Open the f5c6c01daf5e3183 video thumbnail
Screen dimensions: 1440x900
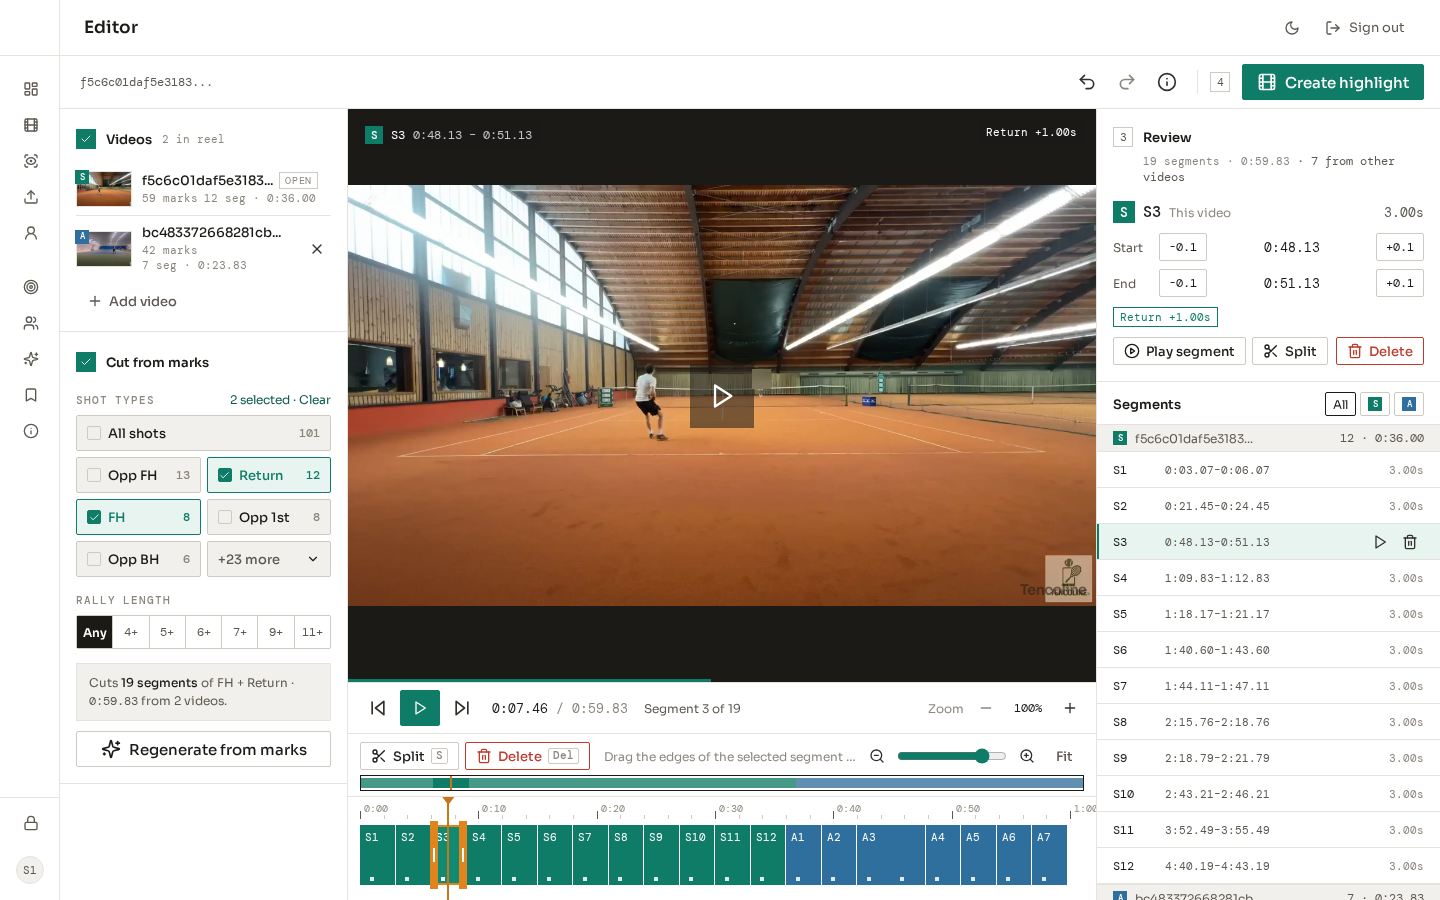(104, 188)
